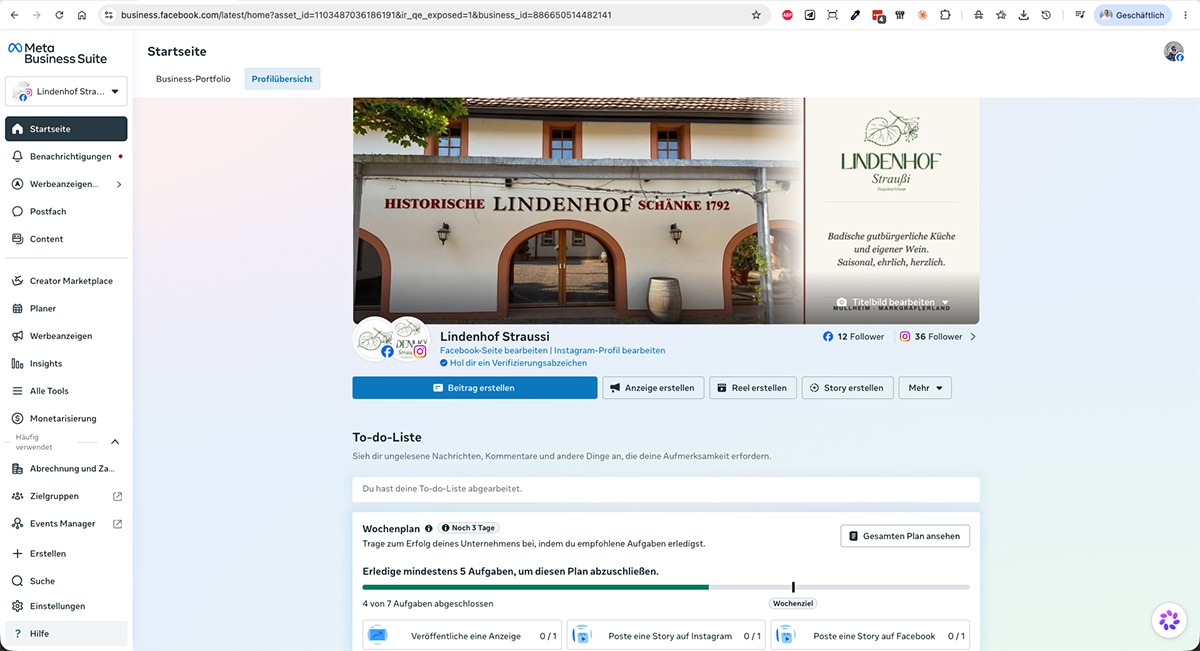Open the Werbeanzeigen item below Planer
Viewport: 1200px width, 651px height.
pyautogui.click(x=66, y=336)
